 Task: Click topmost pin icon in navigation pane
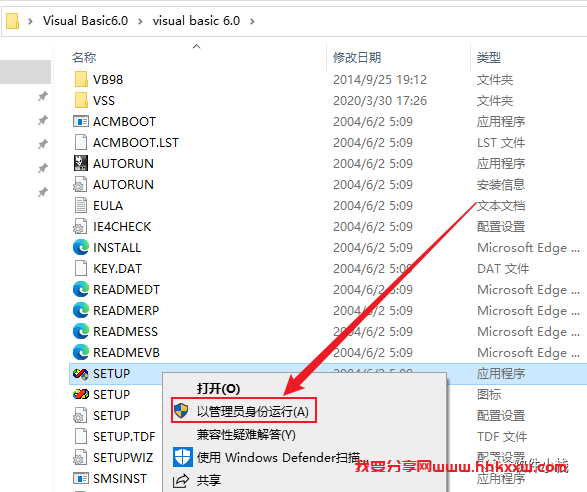coord(43,96)
